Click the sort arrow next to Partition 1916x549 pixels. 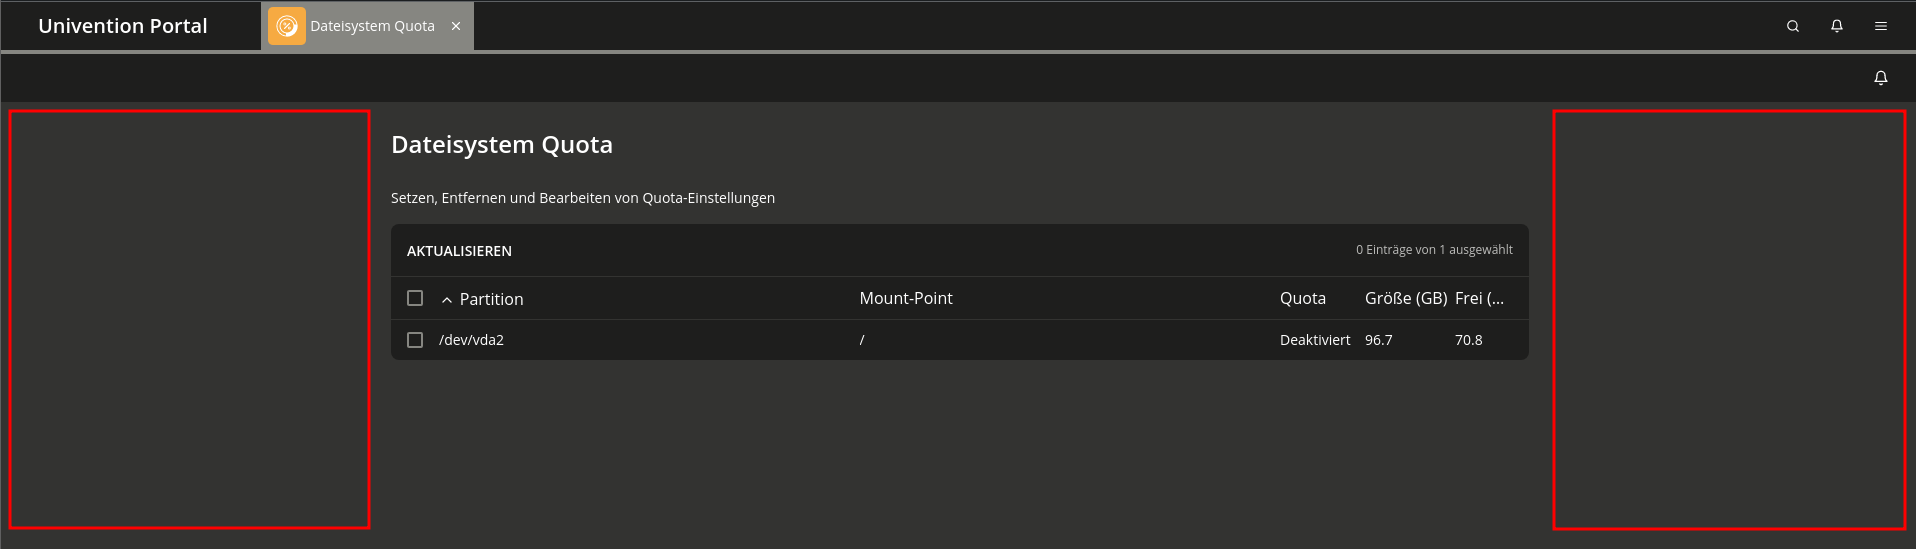coord(447,300)
